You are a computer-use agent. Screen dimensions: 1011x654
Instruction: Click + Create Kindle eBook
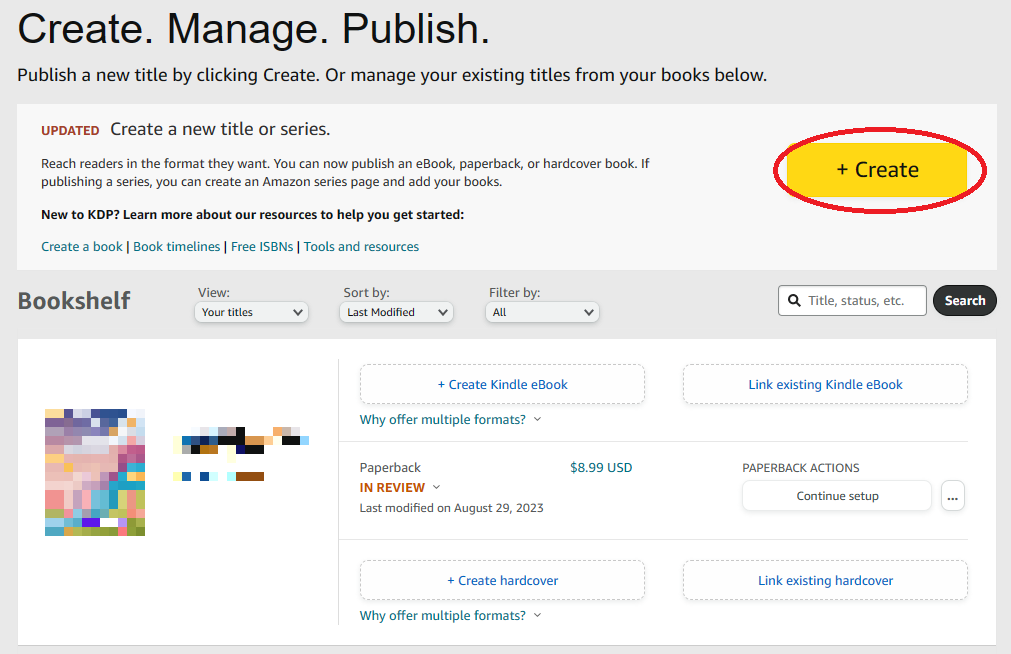(x=502, y=384)
